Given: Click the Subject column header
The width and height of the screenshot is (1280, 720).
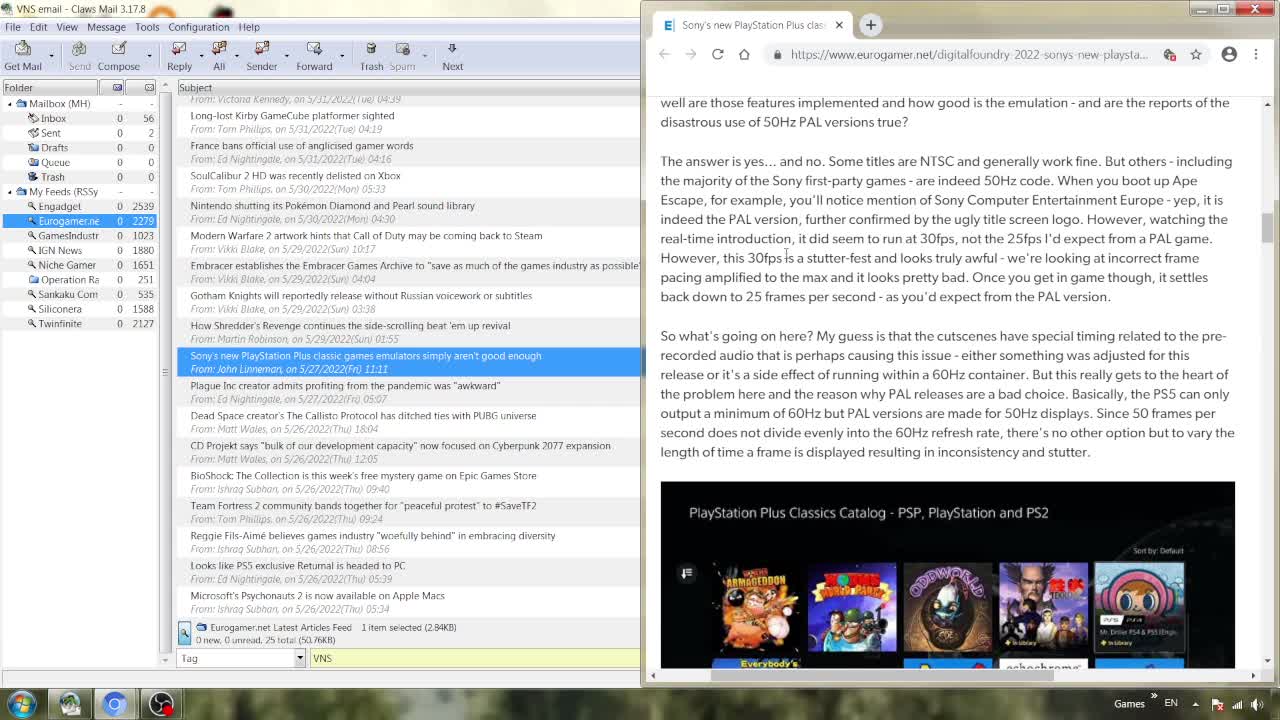Looking at the screenshot, I should tap(408, 88).
